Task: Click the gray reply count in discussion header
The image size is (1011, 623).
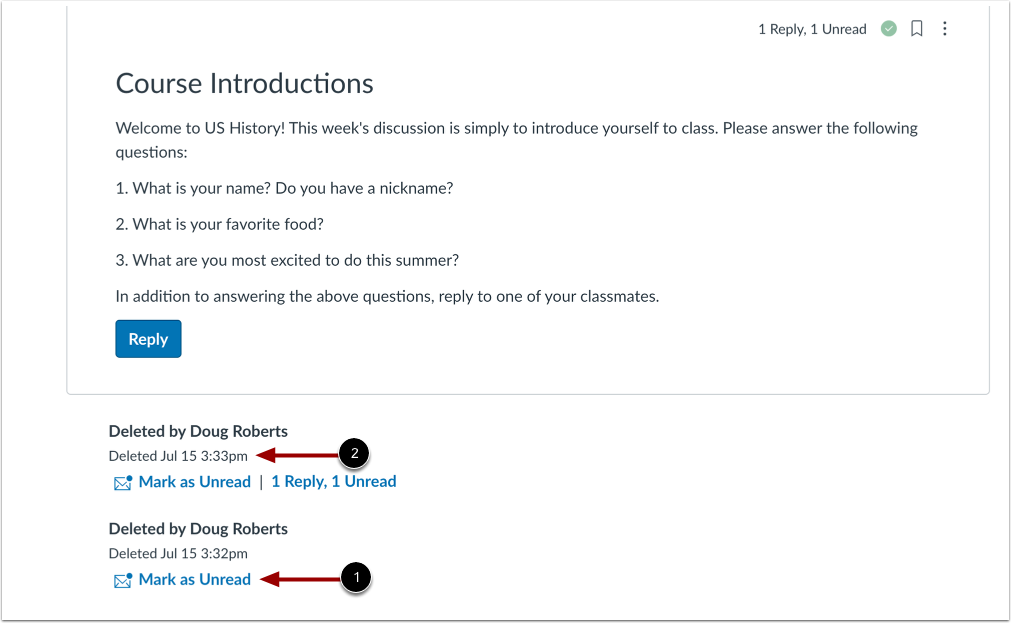Action: 811,29
